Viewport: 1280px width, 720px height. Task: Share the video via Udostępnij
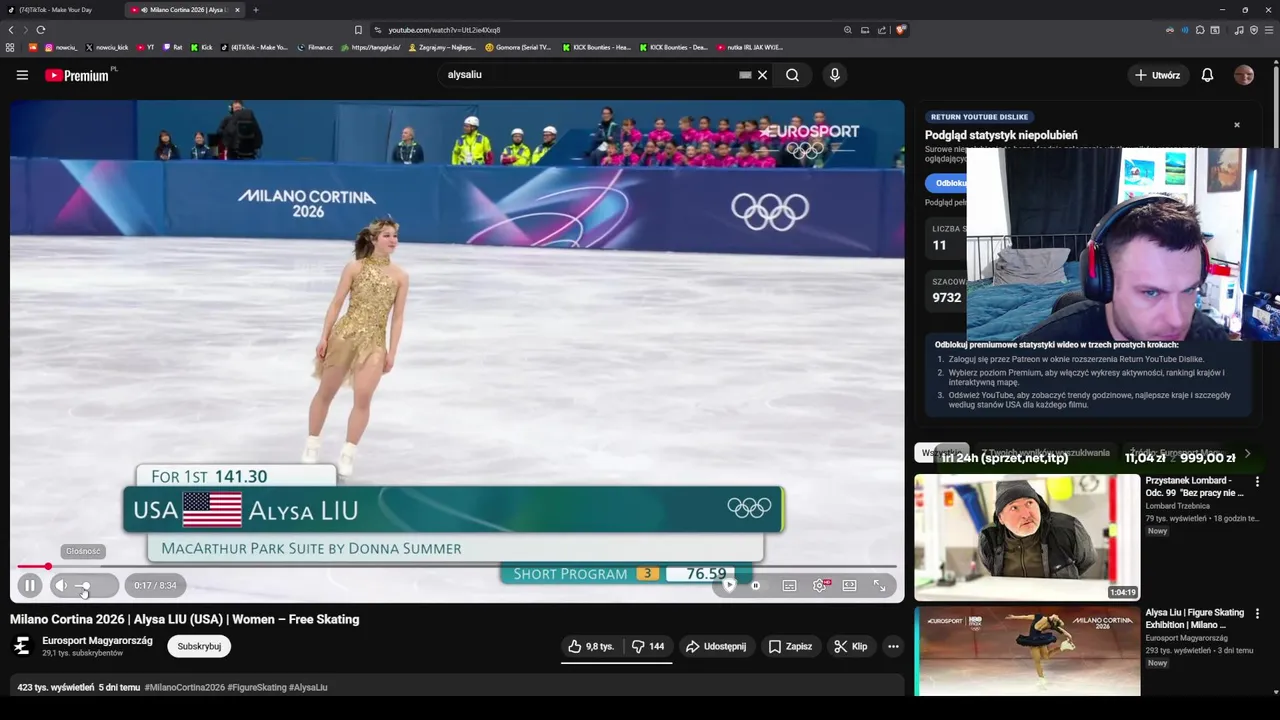tap(716, 647)
